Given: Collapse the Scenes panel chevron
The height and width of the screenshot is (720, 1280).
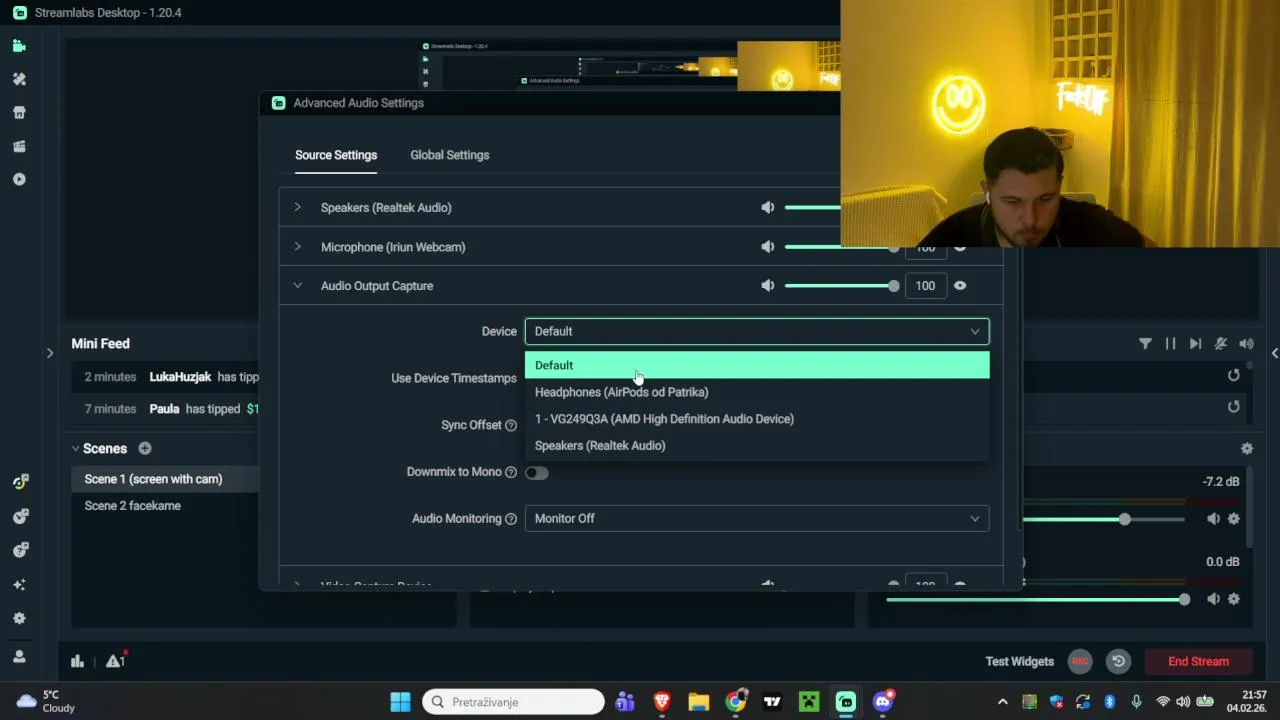Looking at the screenshot, I should tap(75, 448).
